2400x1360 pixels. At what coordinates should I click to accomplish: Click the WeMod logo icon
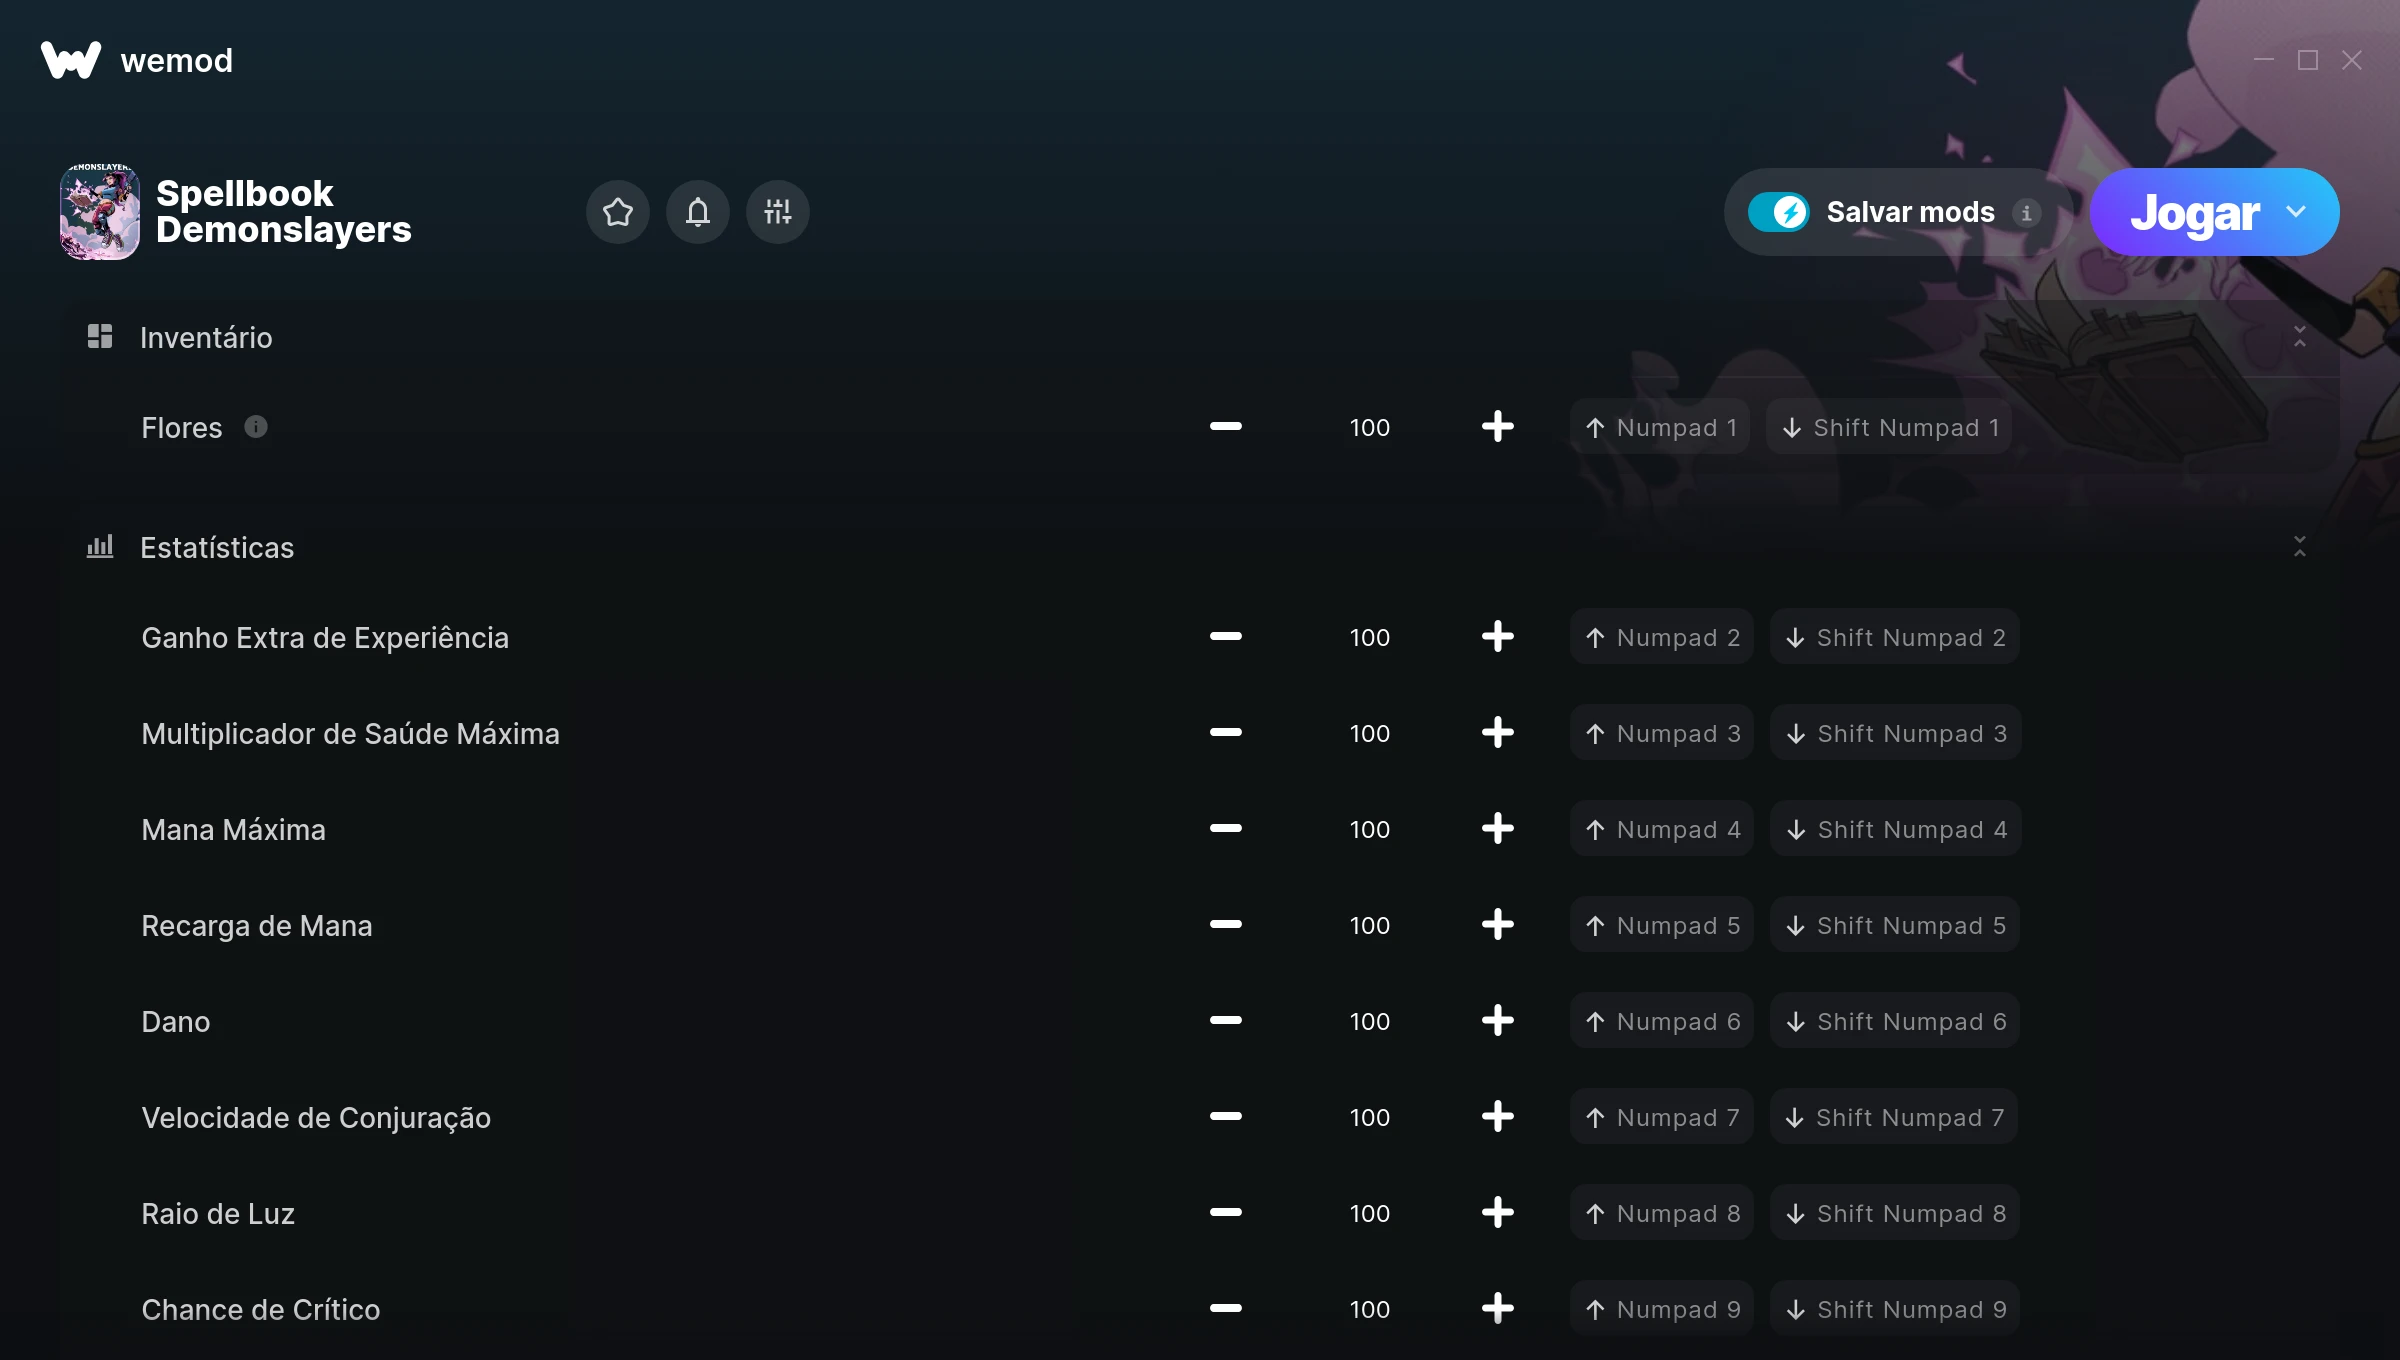click(71, 60)
